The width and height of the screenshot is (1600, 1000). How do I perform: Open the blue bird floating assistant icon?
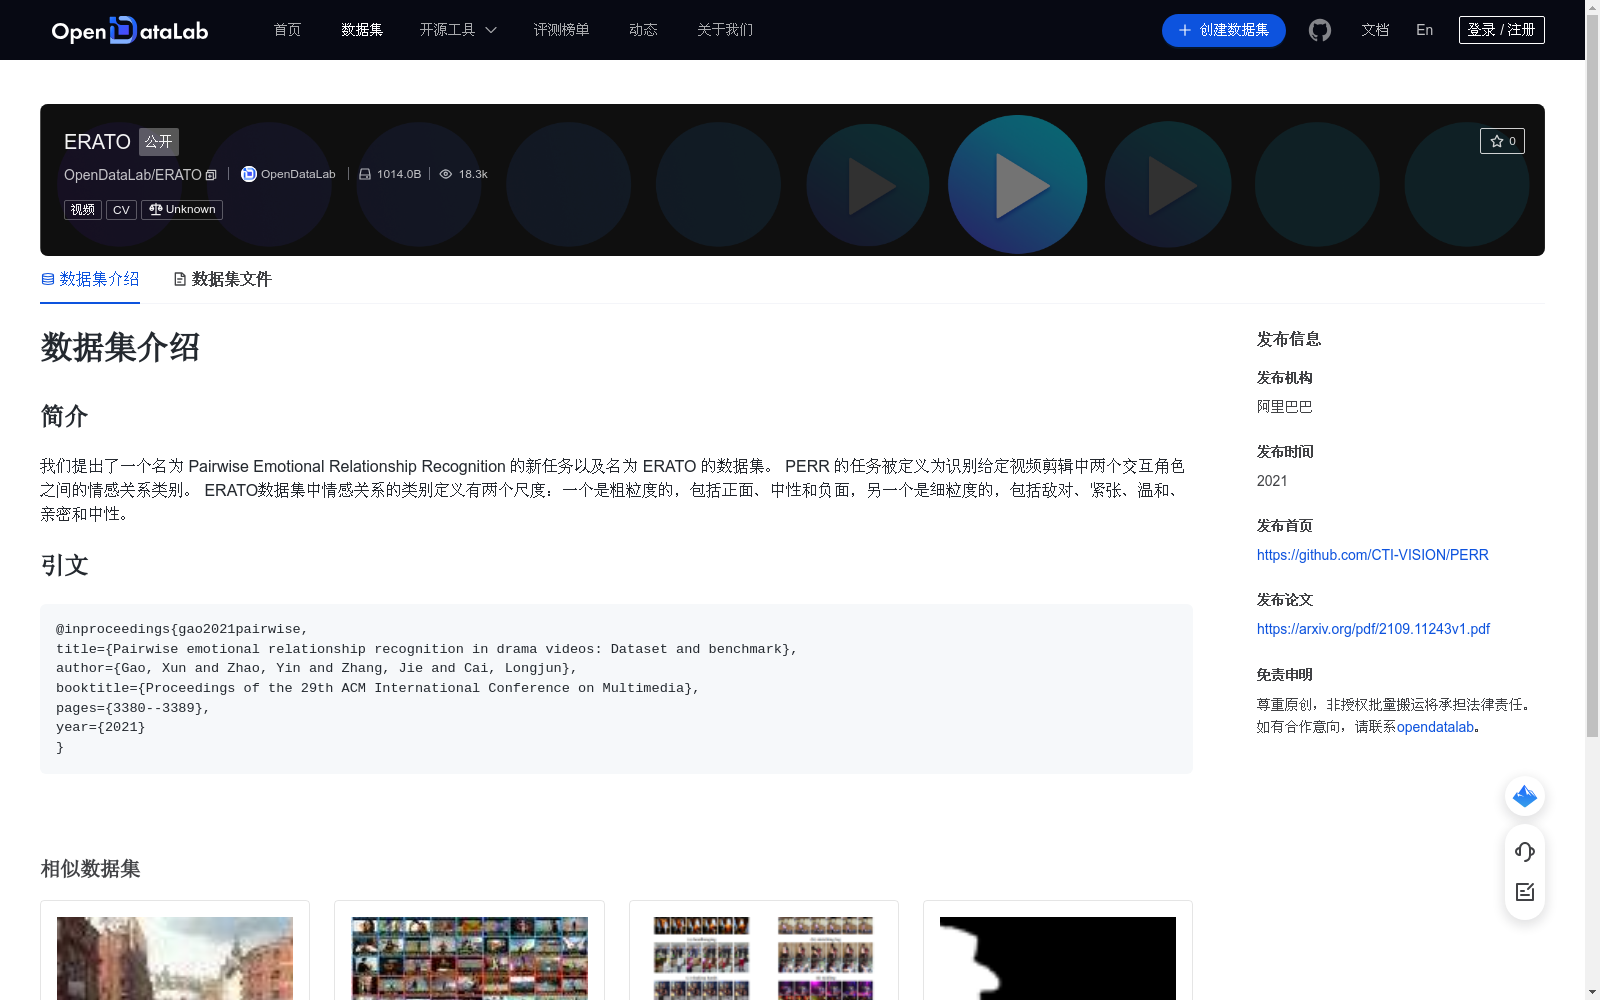1525,796
